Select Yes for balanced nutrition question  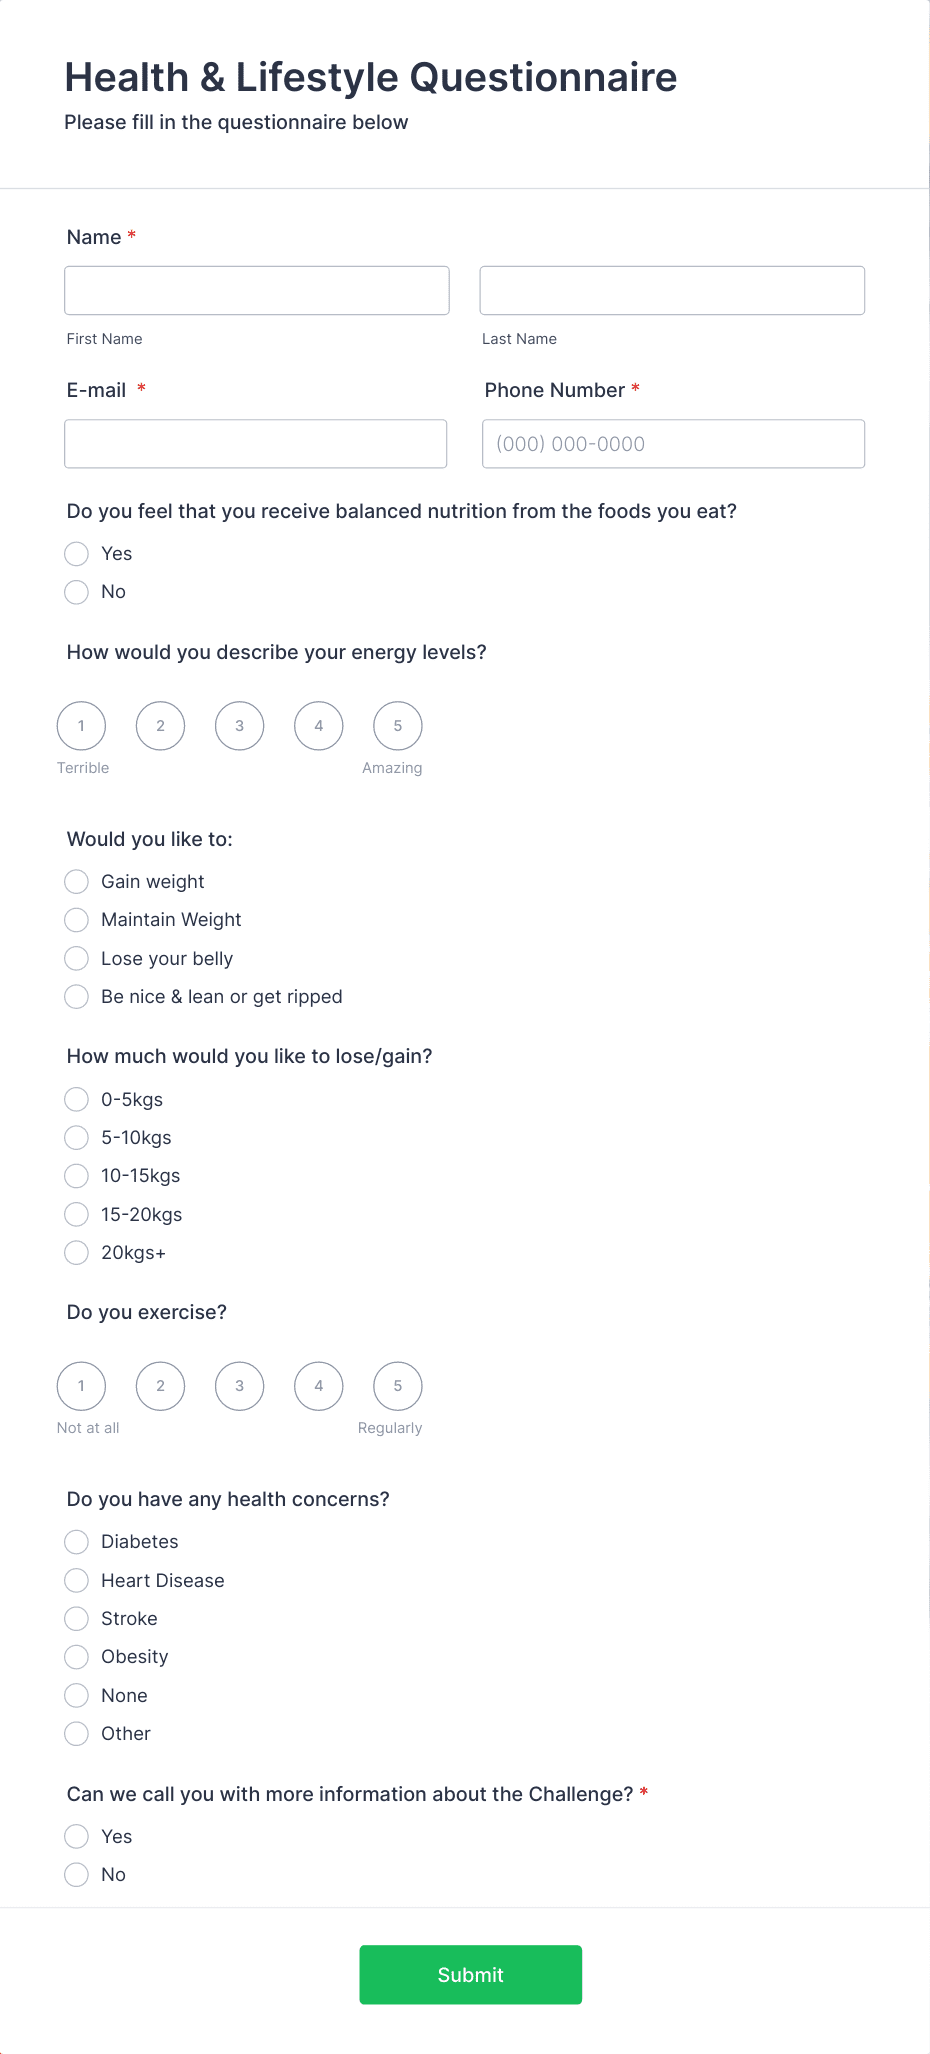point(76,553)
